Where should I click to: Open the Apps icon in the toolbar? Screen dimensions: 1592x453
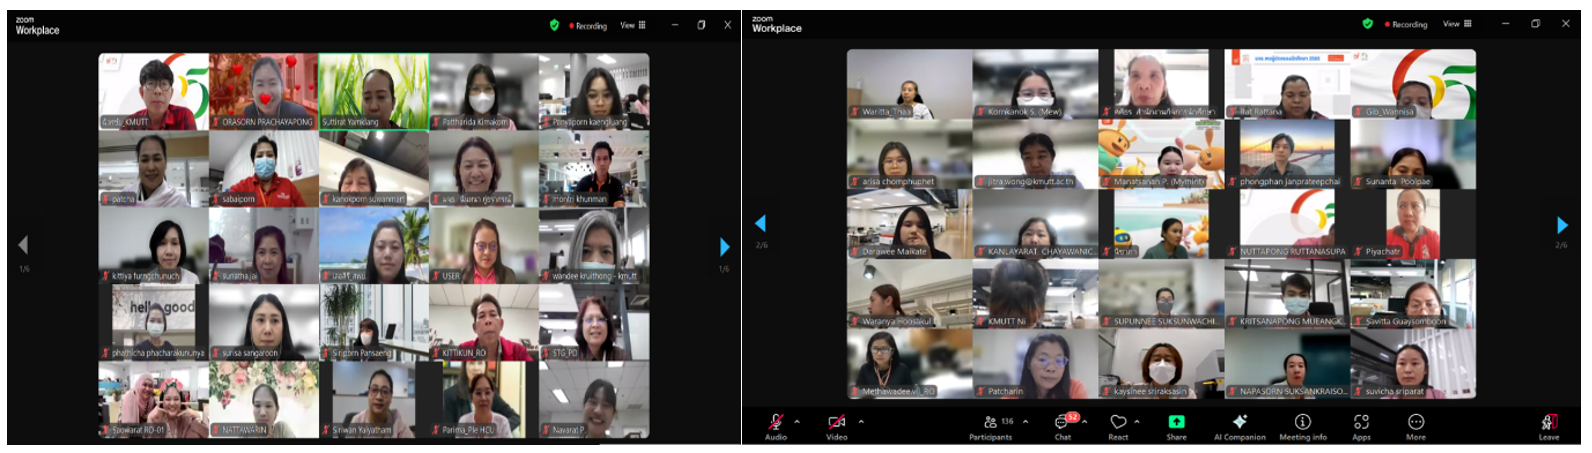tap(1361, 422)
